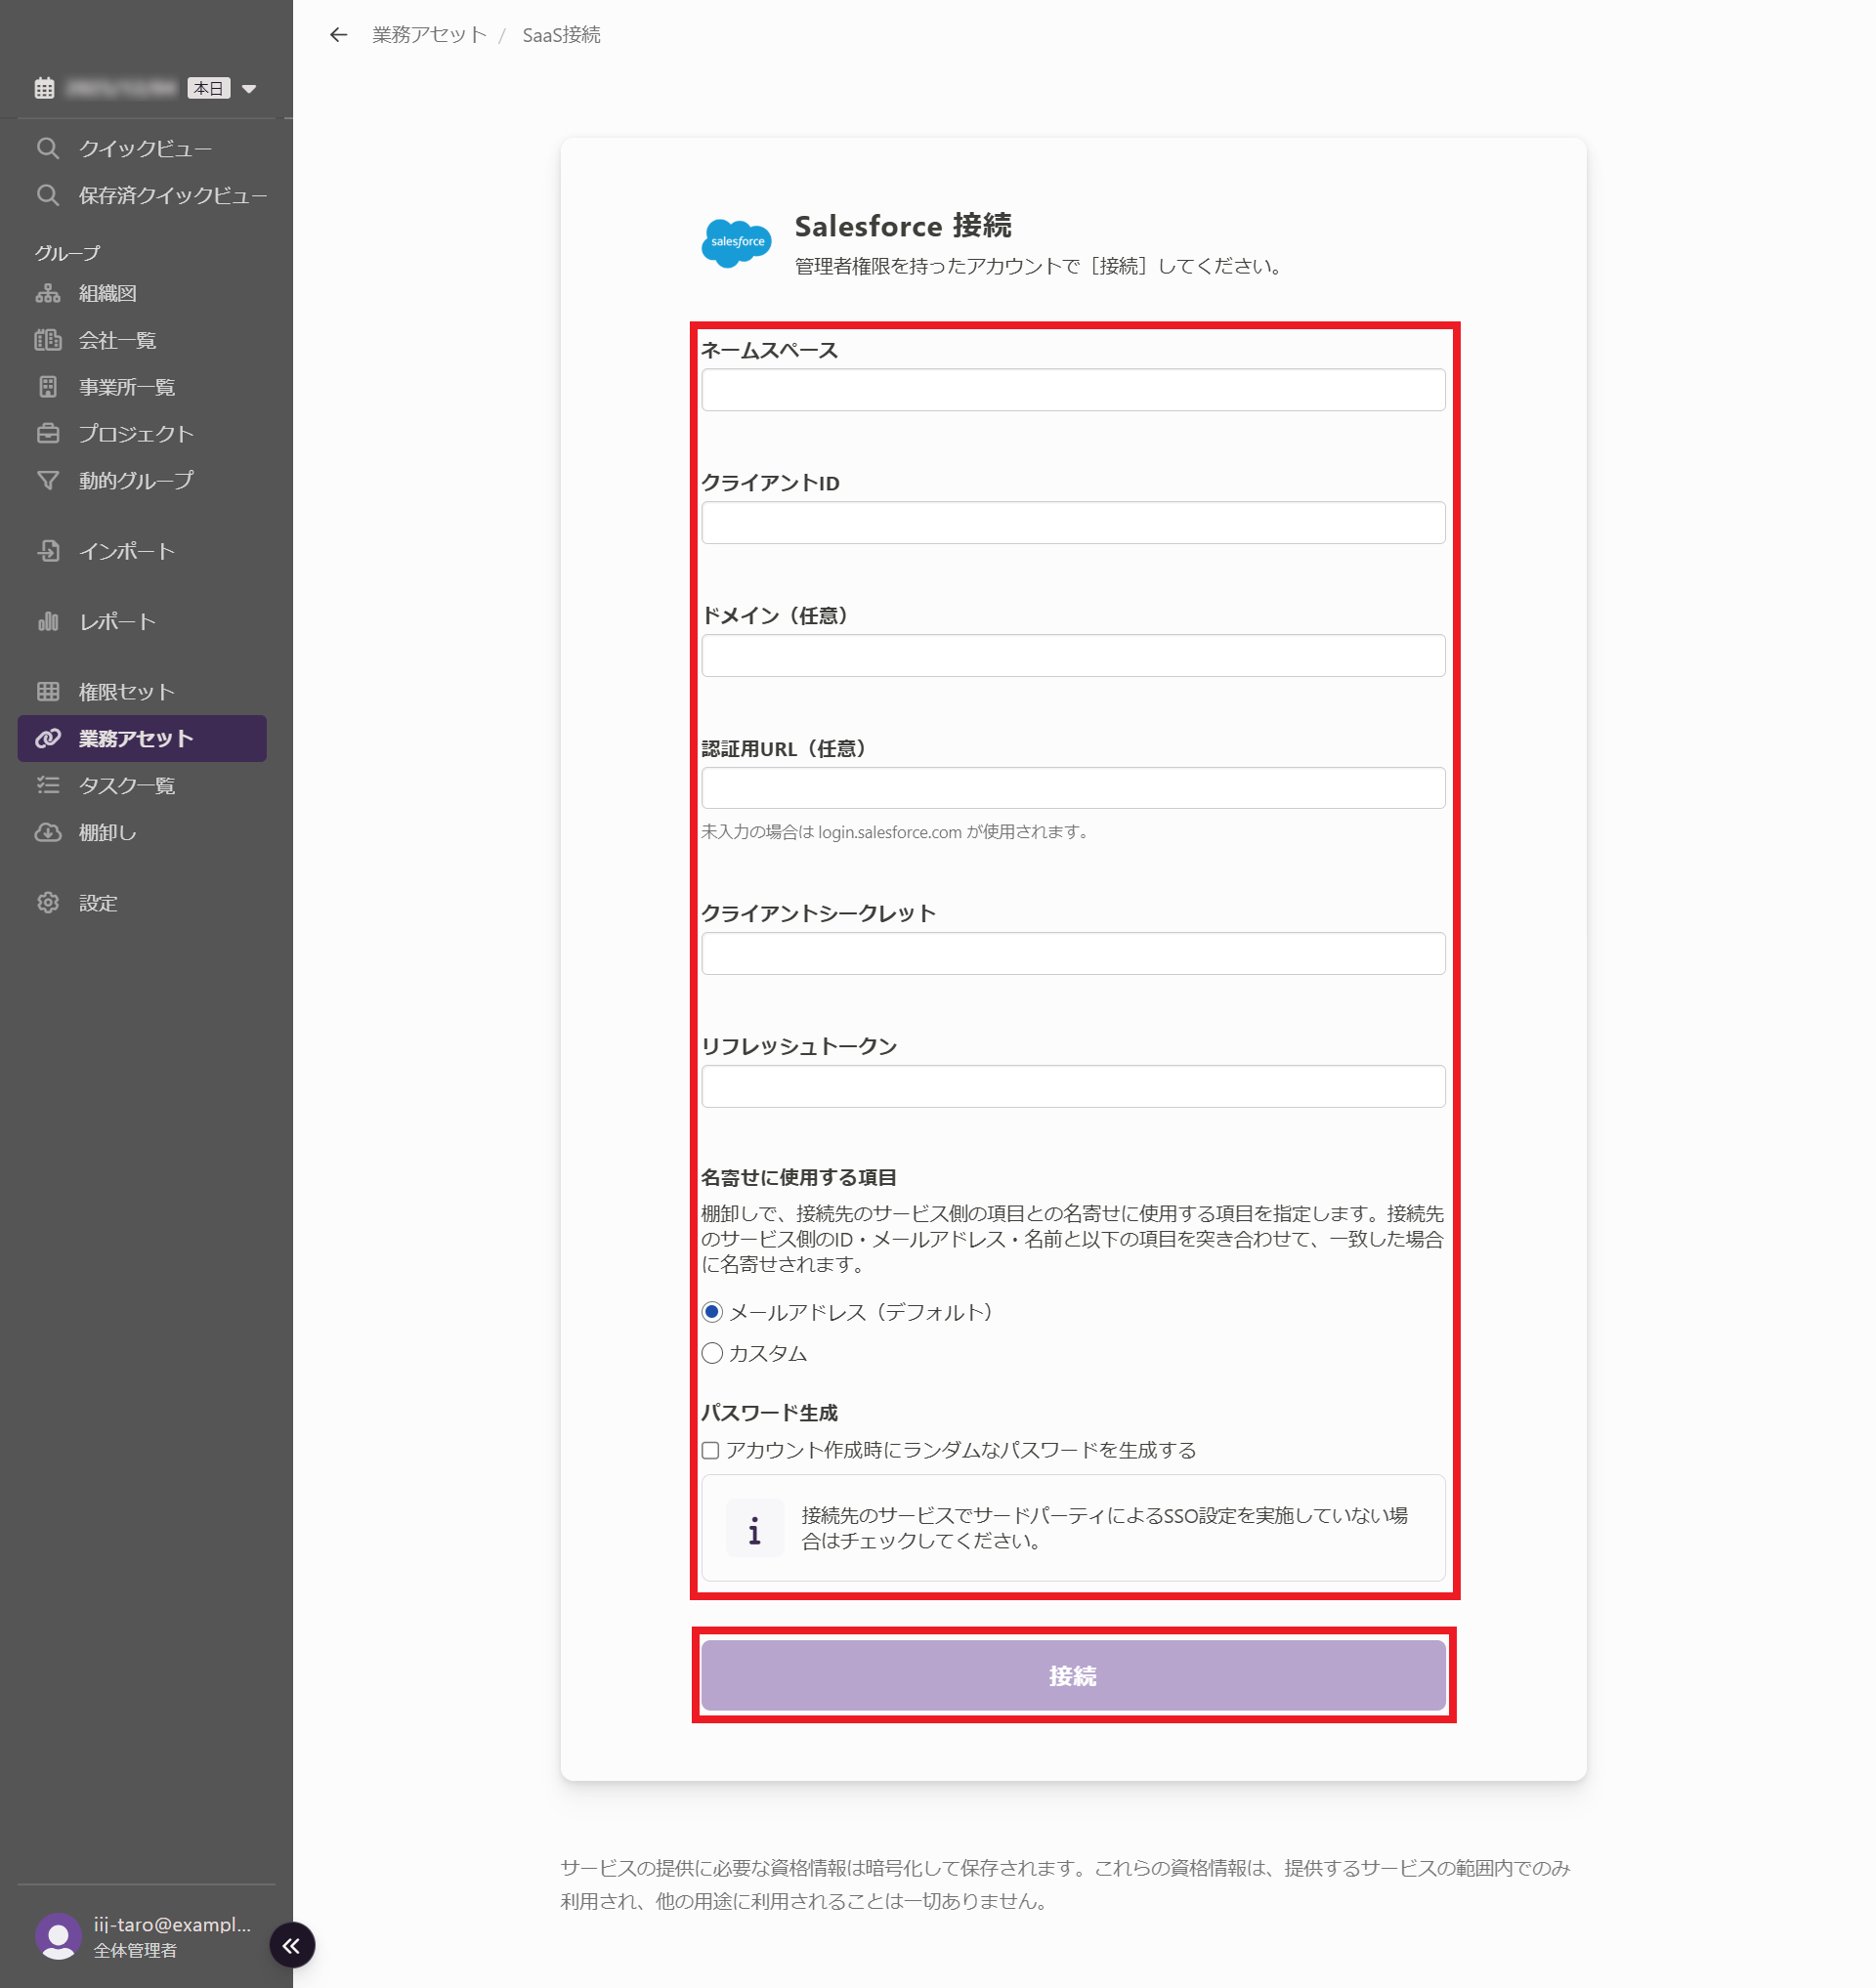Enable random password generation checkbox
1876x1988 pixels.
(710, 1449)
